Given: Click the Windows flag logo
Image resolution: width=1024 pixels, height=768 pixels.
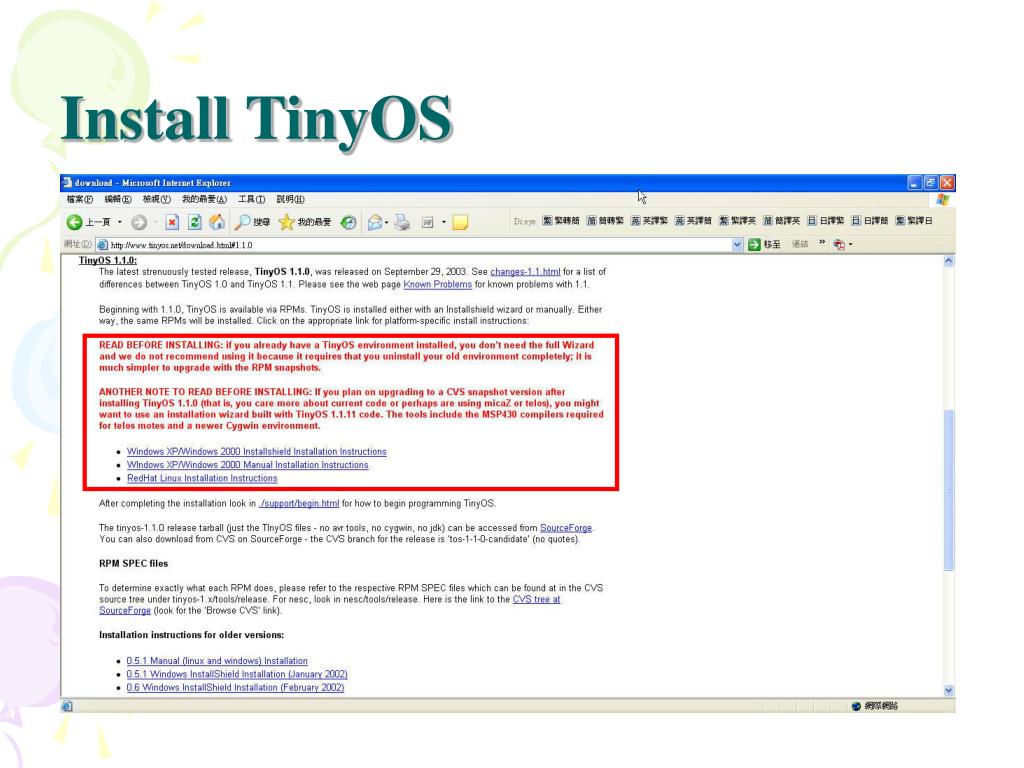Looking at the screenshot, I should click(x=942, y=199).
